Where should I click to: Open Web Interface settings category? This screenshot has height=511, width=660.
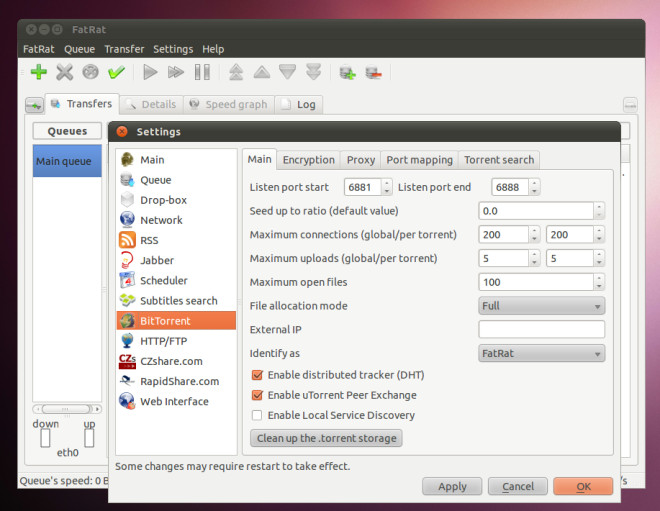coord(176,402)
